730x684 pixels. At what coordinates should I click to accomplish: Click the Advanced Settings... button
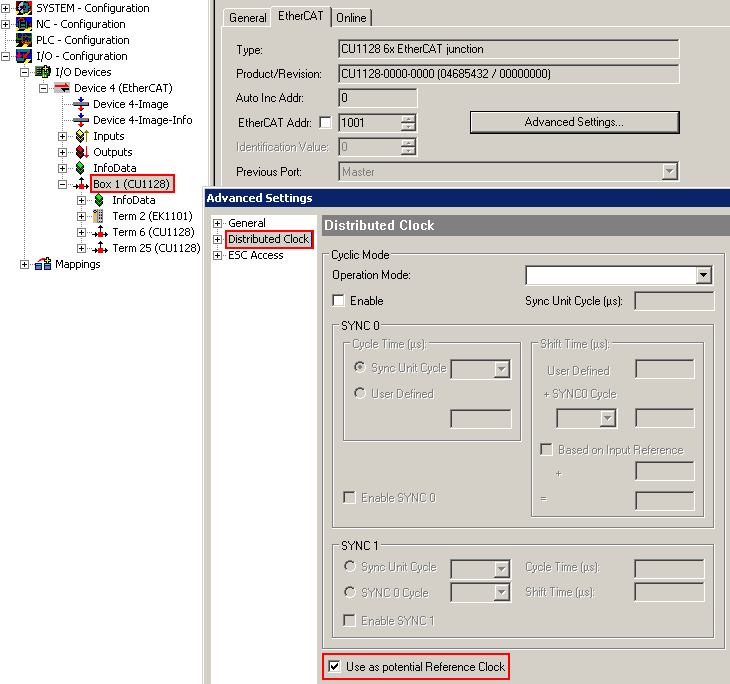pyautogui.click(x=575, y=122)
